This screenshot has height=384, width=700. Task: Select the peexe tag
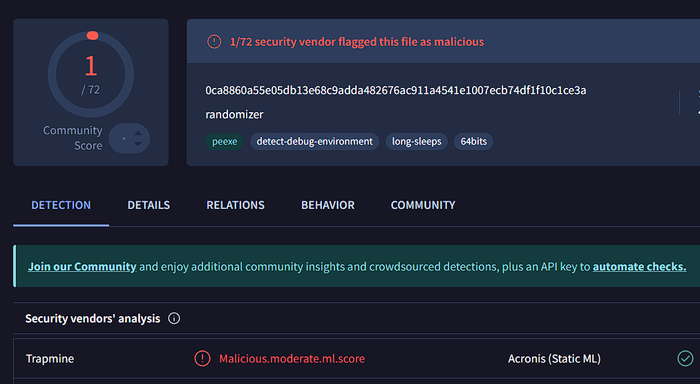(x=225, y=142)
